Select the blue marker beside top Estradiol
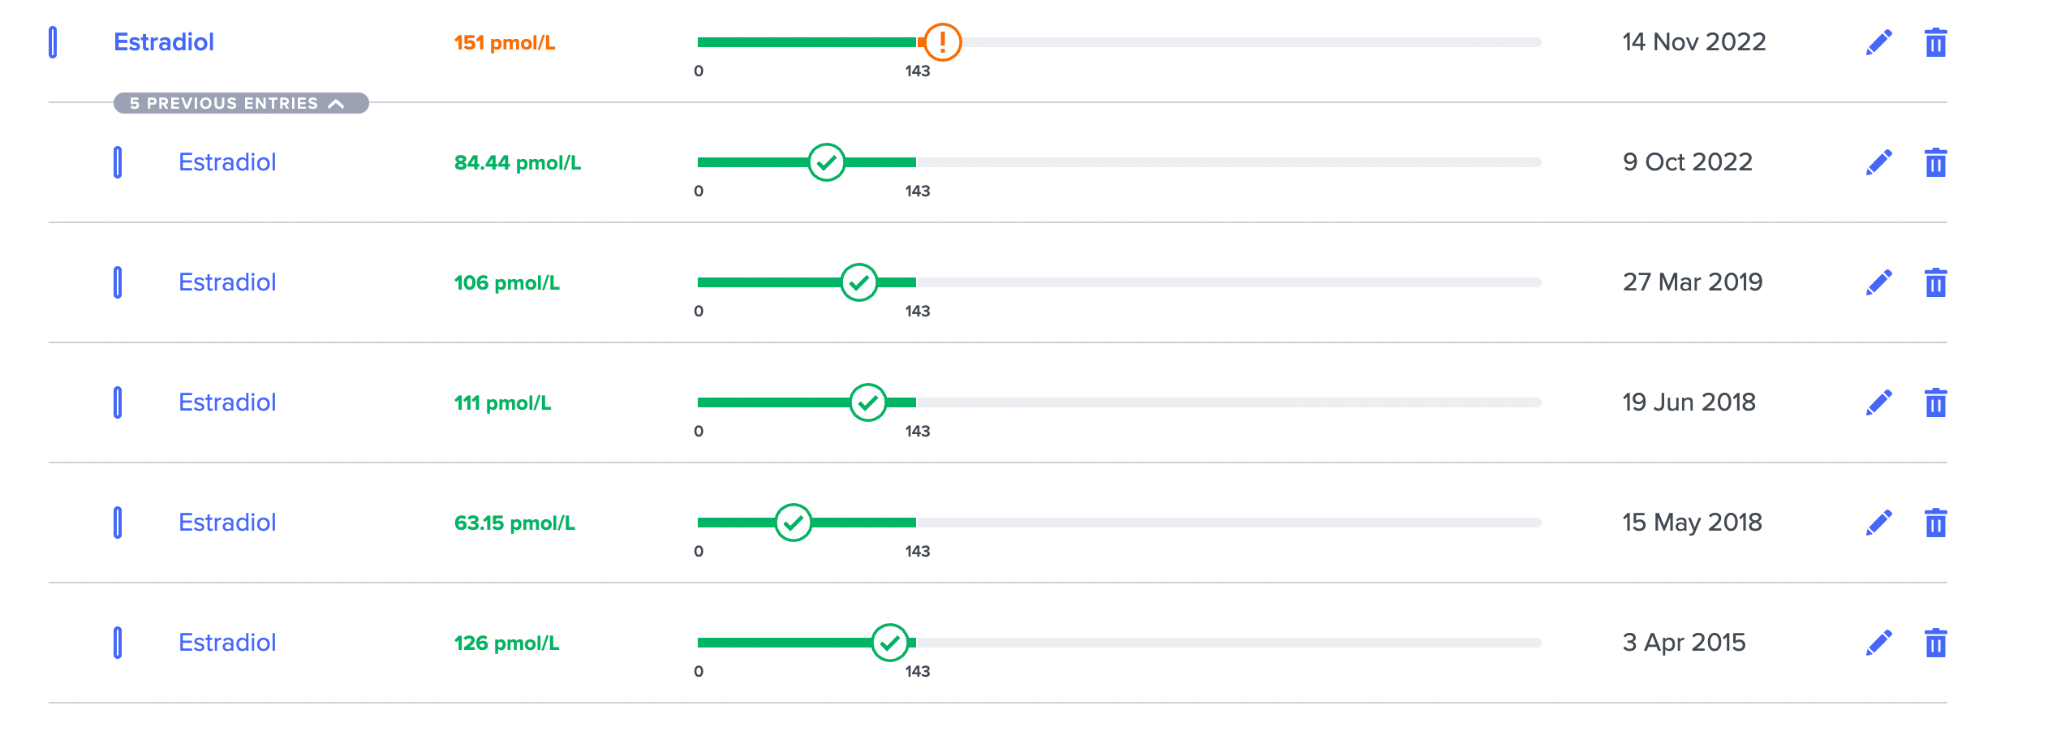 tap(53, 42)
